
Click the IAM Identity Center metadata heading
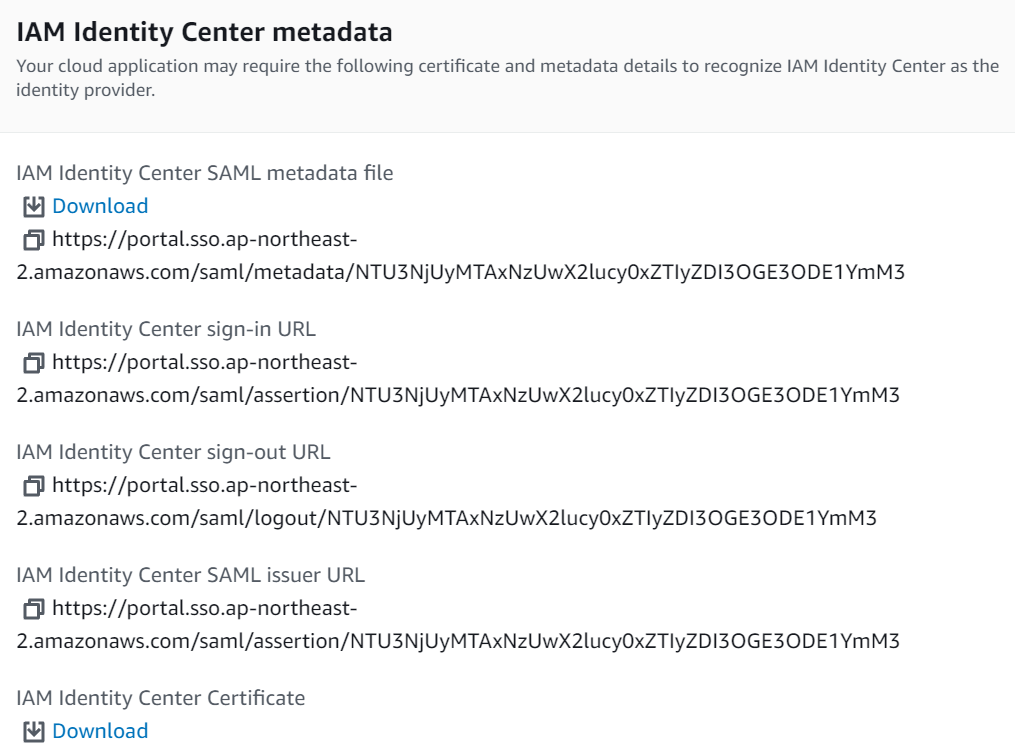[x=205, y=32]
